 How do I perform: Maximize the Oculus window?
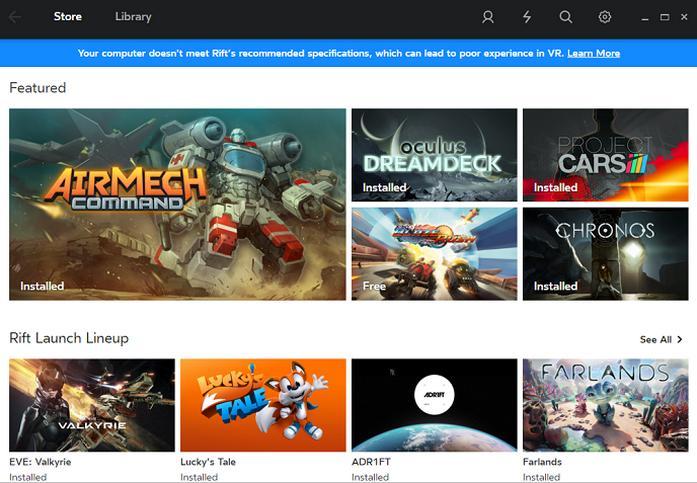(x=665, y=17)
